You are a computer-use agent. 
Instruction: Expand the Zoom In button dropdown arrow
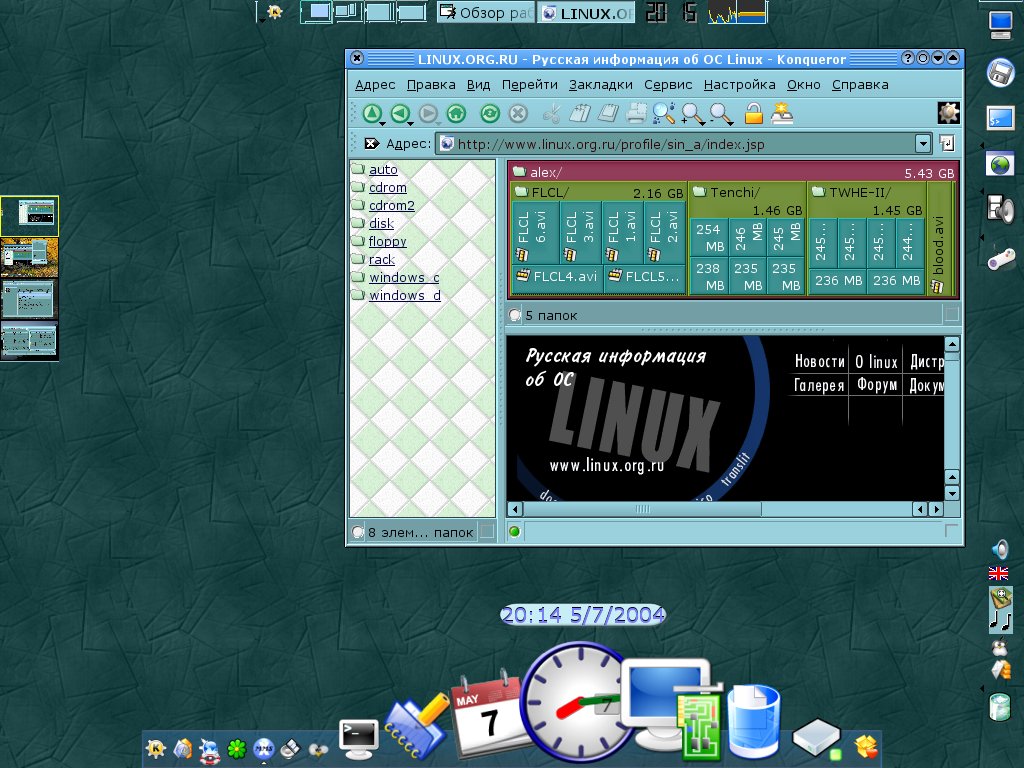703,123
